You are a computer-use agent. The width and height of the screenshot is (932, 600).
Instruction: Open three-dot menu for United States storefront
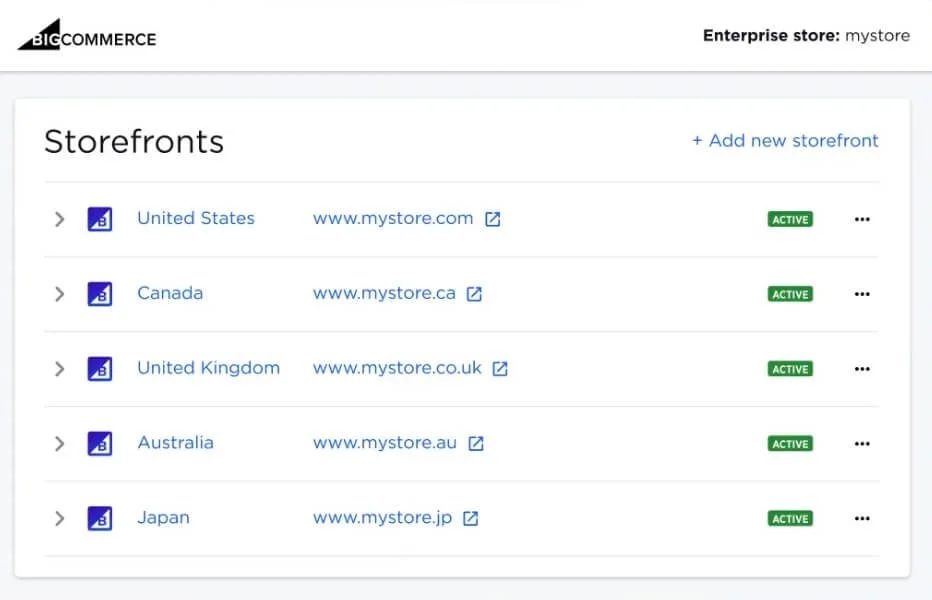(862, 219)
